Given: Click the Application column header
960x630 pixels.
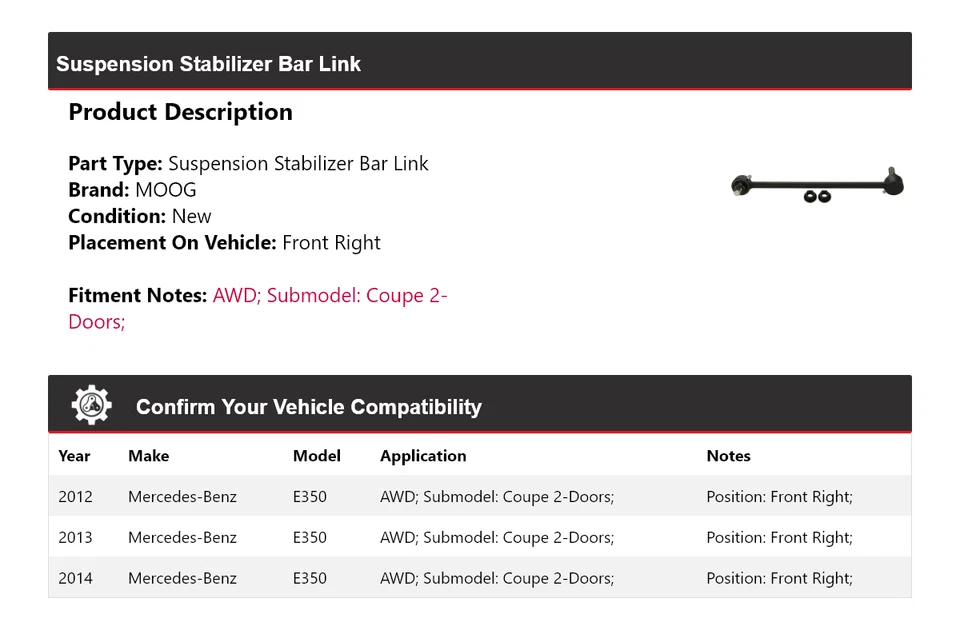Looking at the screenshot, I should pyautogui.click(x=422, y=456).
